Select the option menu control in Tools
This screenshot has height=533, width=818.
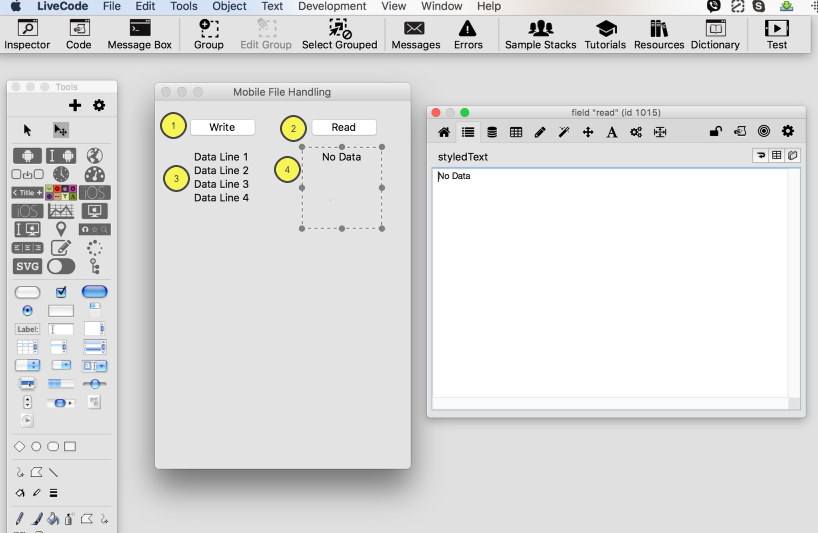tap(28, 365)
